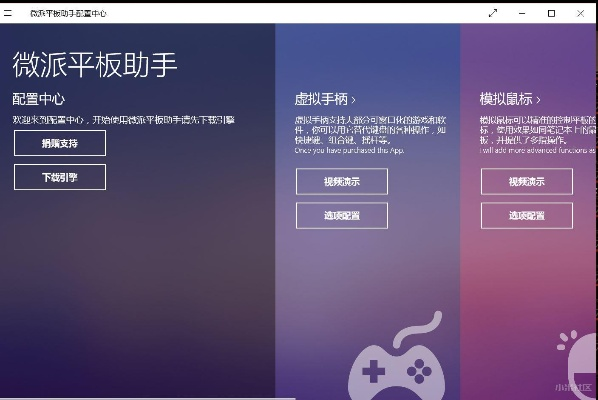The height and width of the screenshot is (400, 598).
Task: Click the 捐赠支持 button
Action: (x=60, y=143)
